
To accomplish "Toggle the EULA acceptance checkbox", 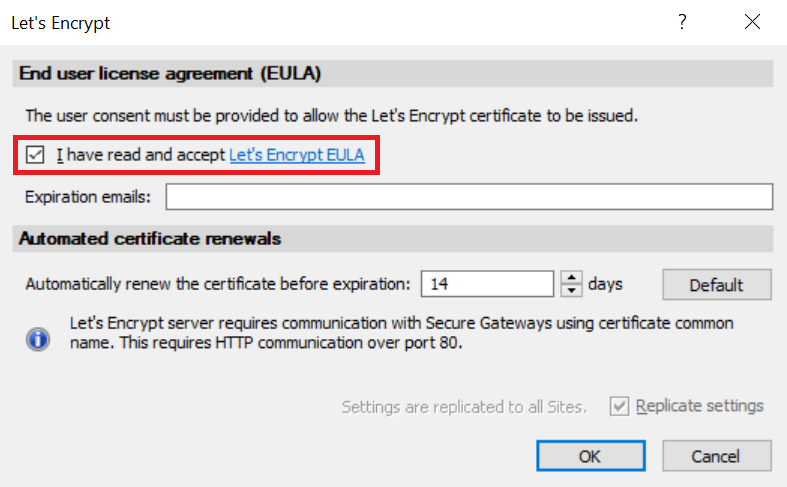I will point(36,155).
